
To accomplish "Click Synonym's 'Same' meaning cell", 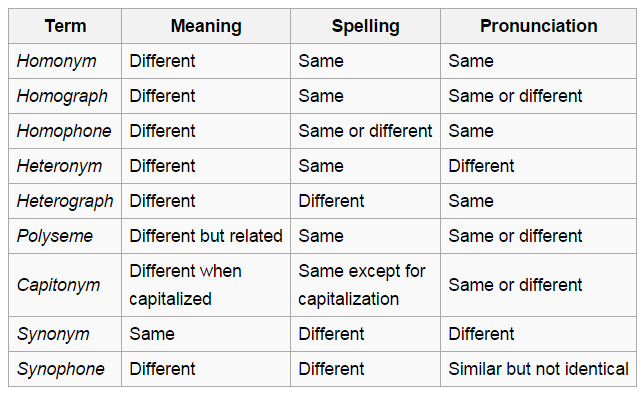I will point(206,334).
